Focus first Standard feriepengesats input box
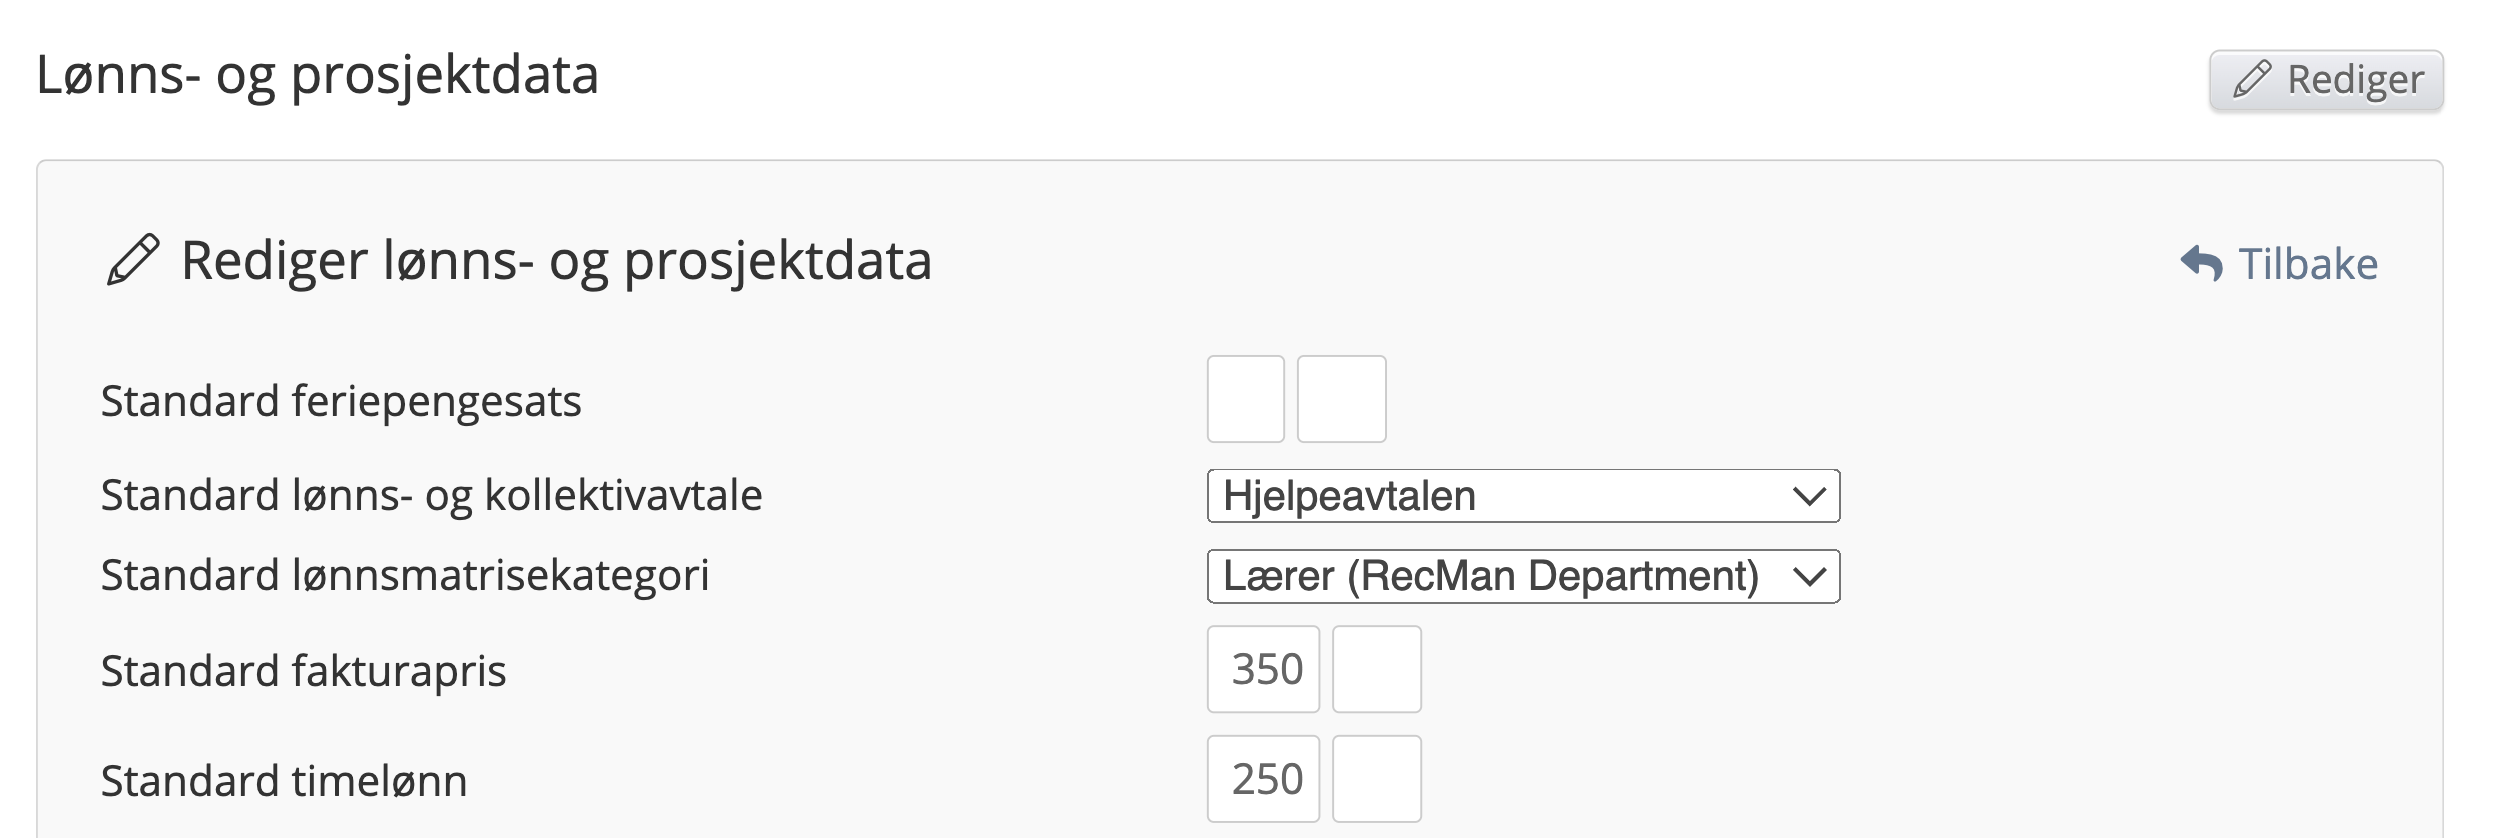This screenshot has width=2502, height=838. pyautogui.click(x=1245, y=399)
